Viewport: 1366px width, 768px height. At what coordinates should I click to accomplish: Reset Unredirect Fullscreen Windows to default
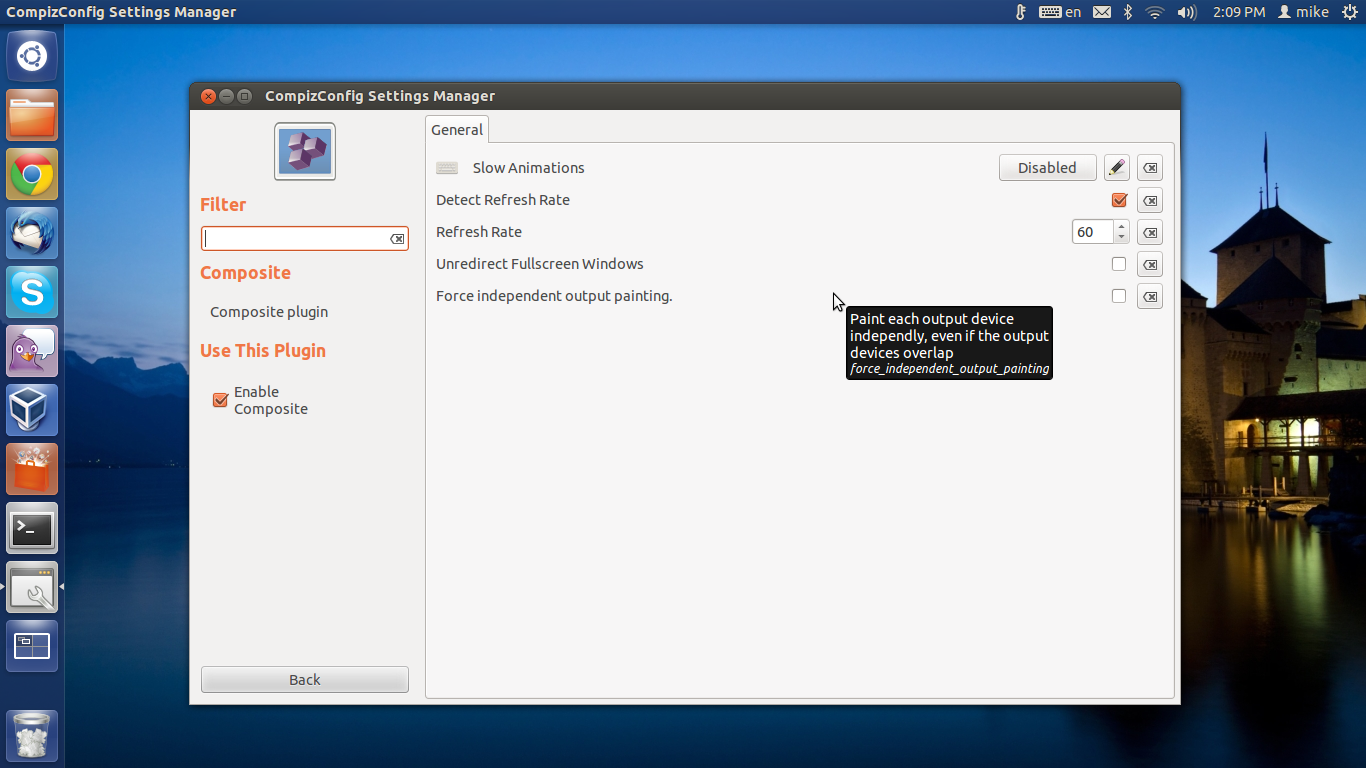point(1150,264)
